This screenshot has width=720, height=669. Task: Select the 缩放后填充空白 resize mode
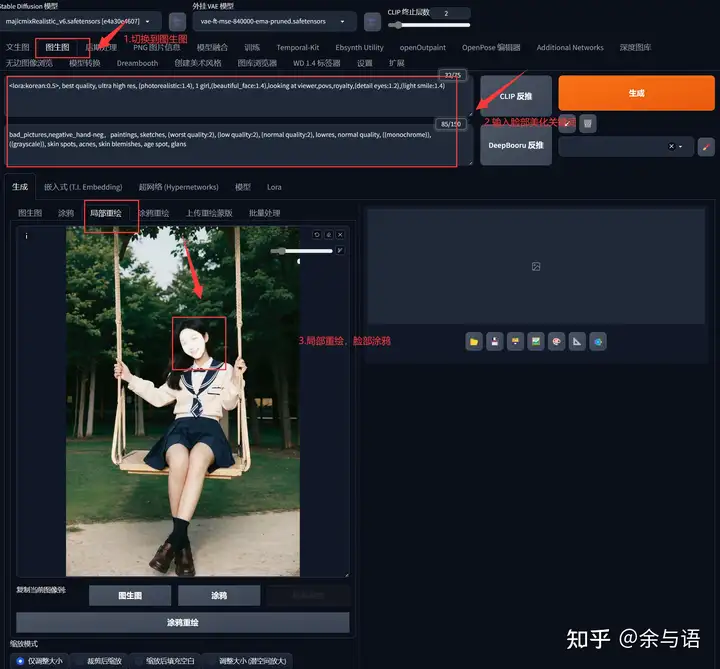click(164, 661)
